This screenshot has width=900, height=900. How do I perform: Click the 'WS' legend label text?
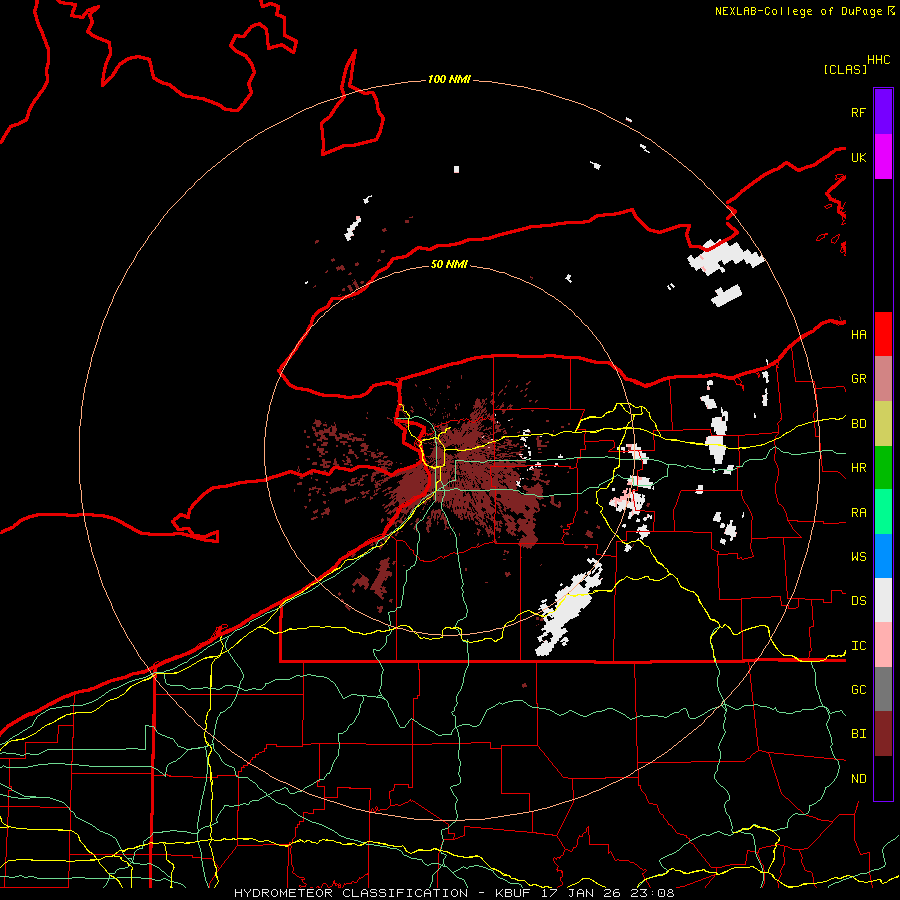click(x=858, y=557)
